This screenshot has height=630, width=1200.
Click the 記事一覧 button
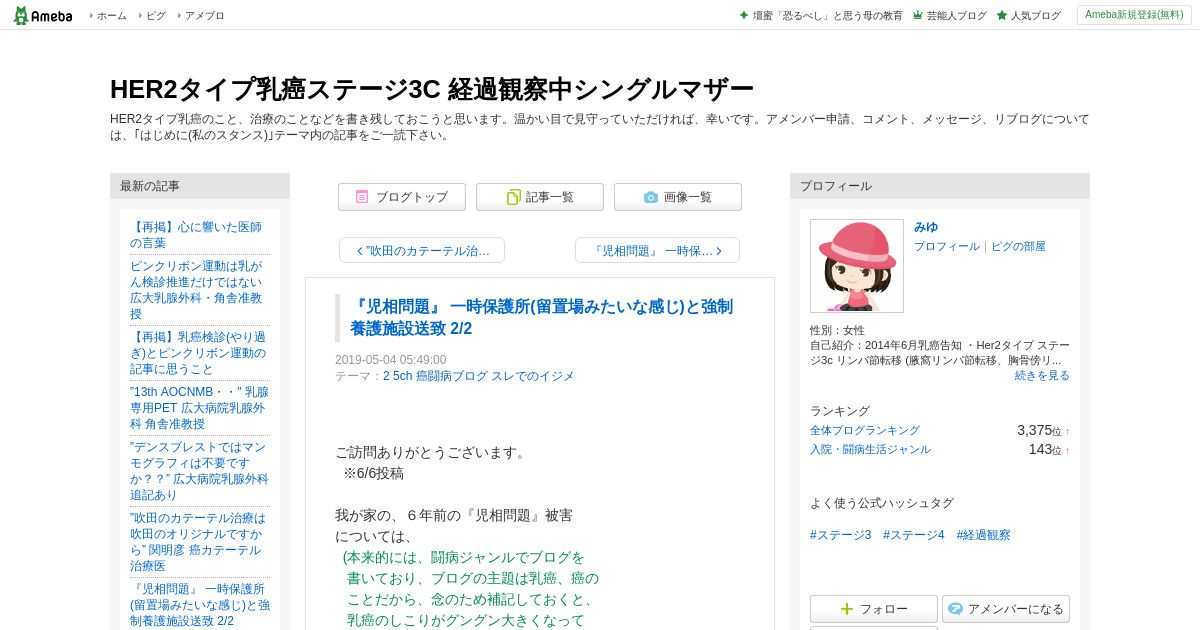(x=540, y=197)
